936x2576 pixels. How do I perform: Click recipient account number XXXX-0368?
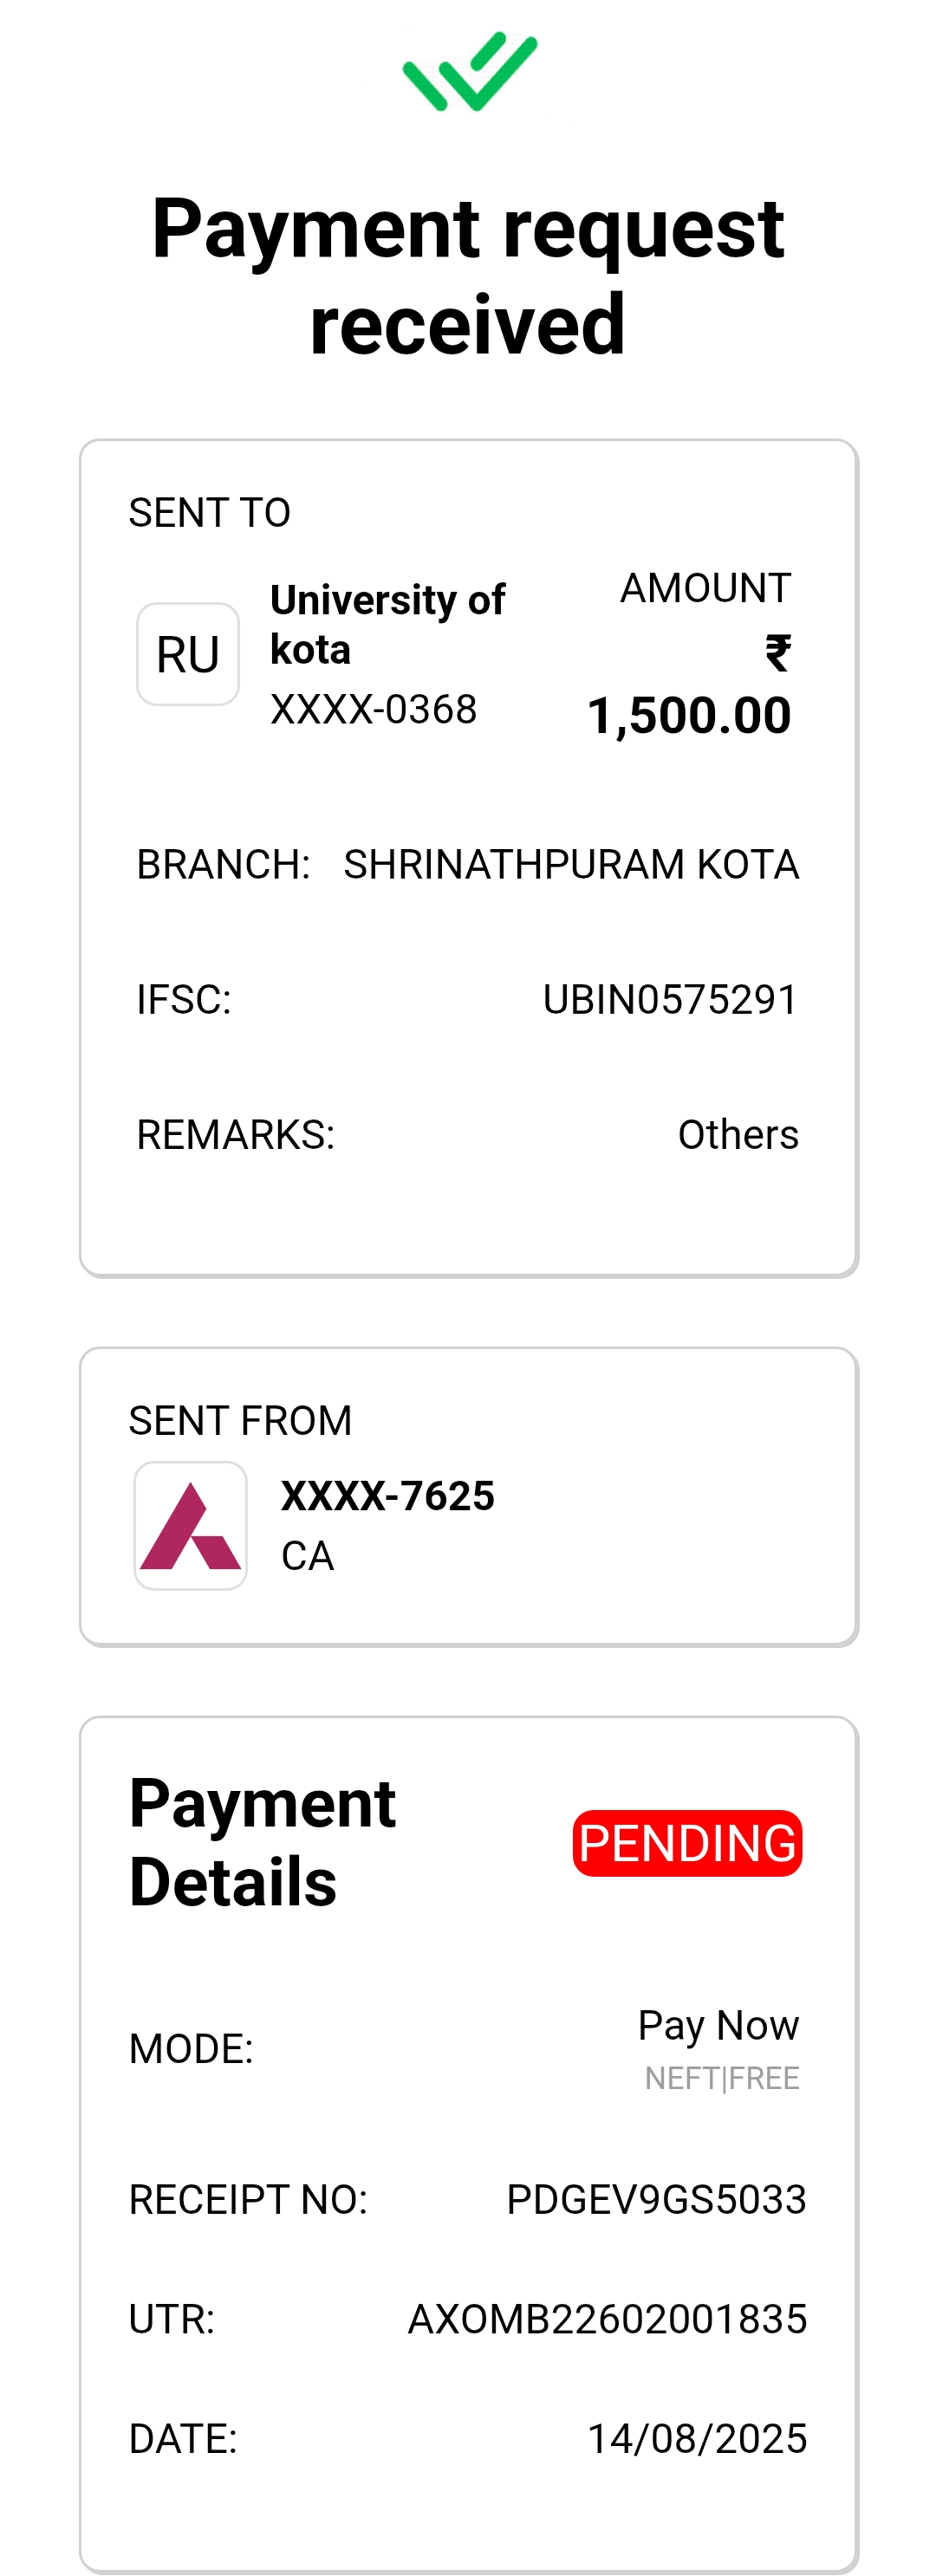(x=373, y=709)
